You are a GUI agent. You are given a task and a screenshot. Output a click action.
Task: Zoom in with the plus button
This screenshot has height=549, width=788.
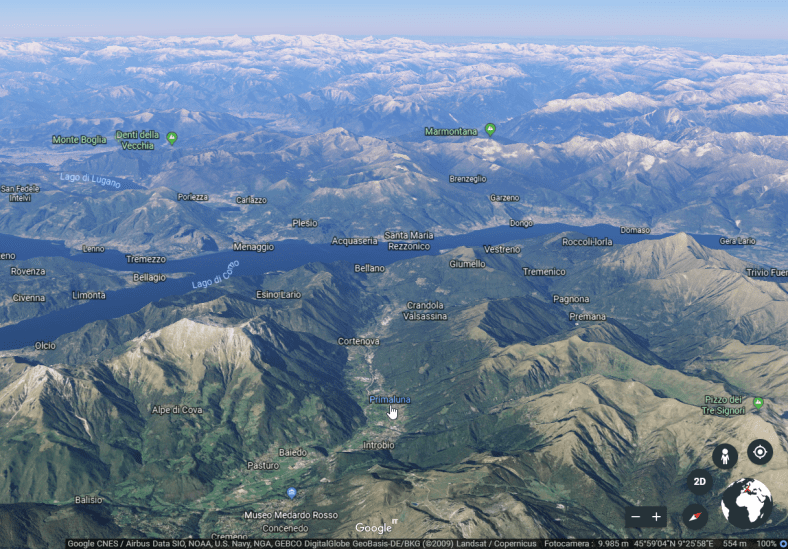click(657, 517)
